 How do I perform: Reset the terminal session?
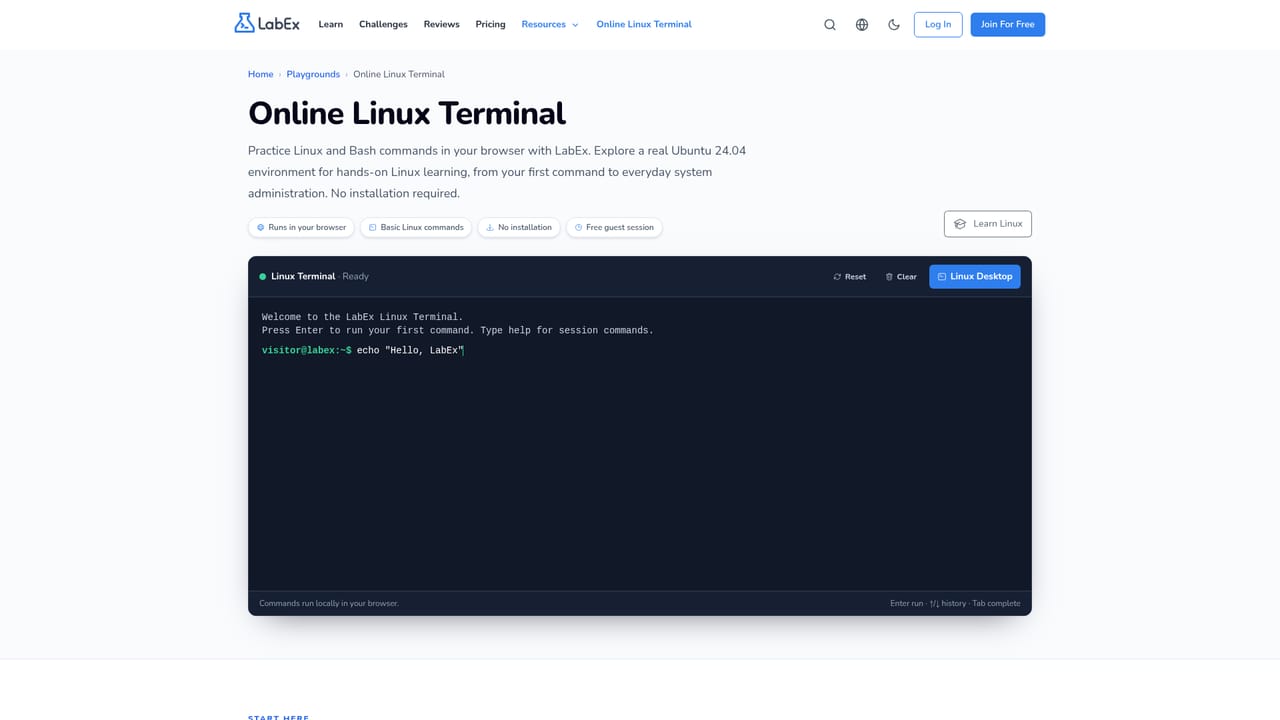[850, 276]
